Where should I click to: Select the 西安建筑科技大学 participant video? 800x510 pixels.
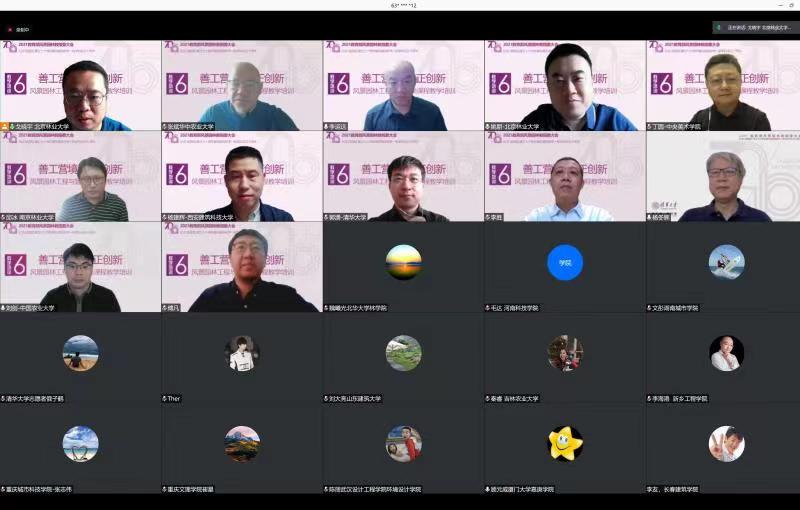pyautogui.click(x=242, y=176)
